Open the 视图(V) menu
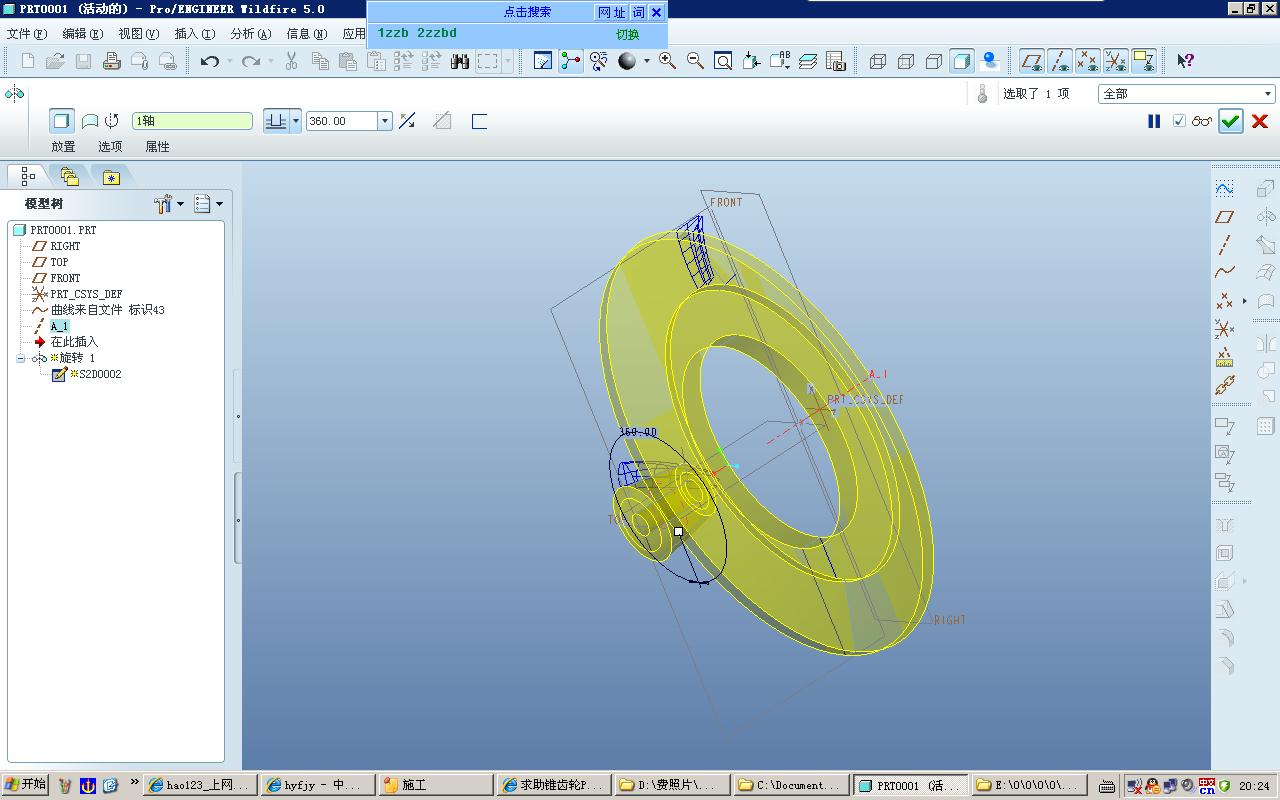The image size is (1280, 800). 139,34
